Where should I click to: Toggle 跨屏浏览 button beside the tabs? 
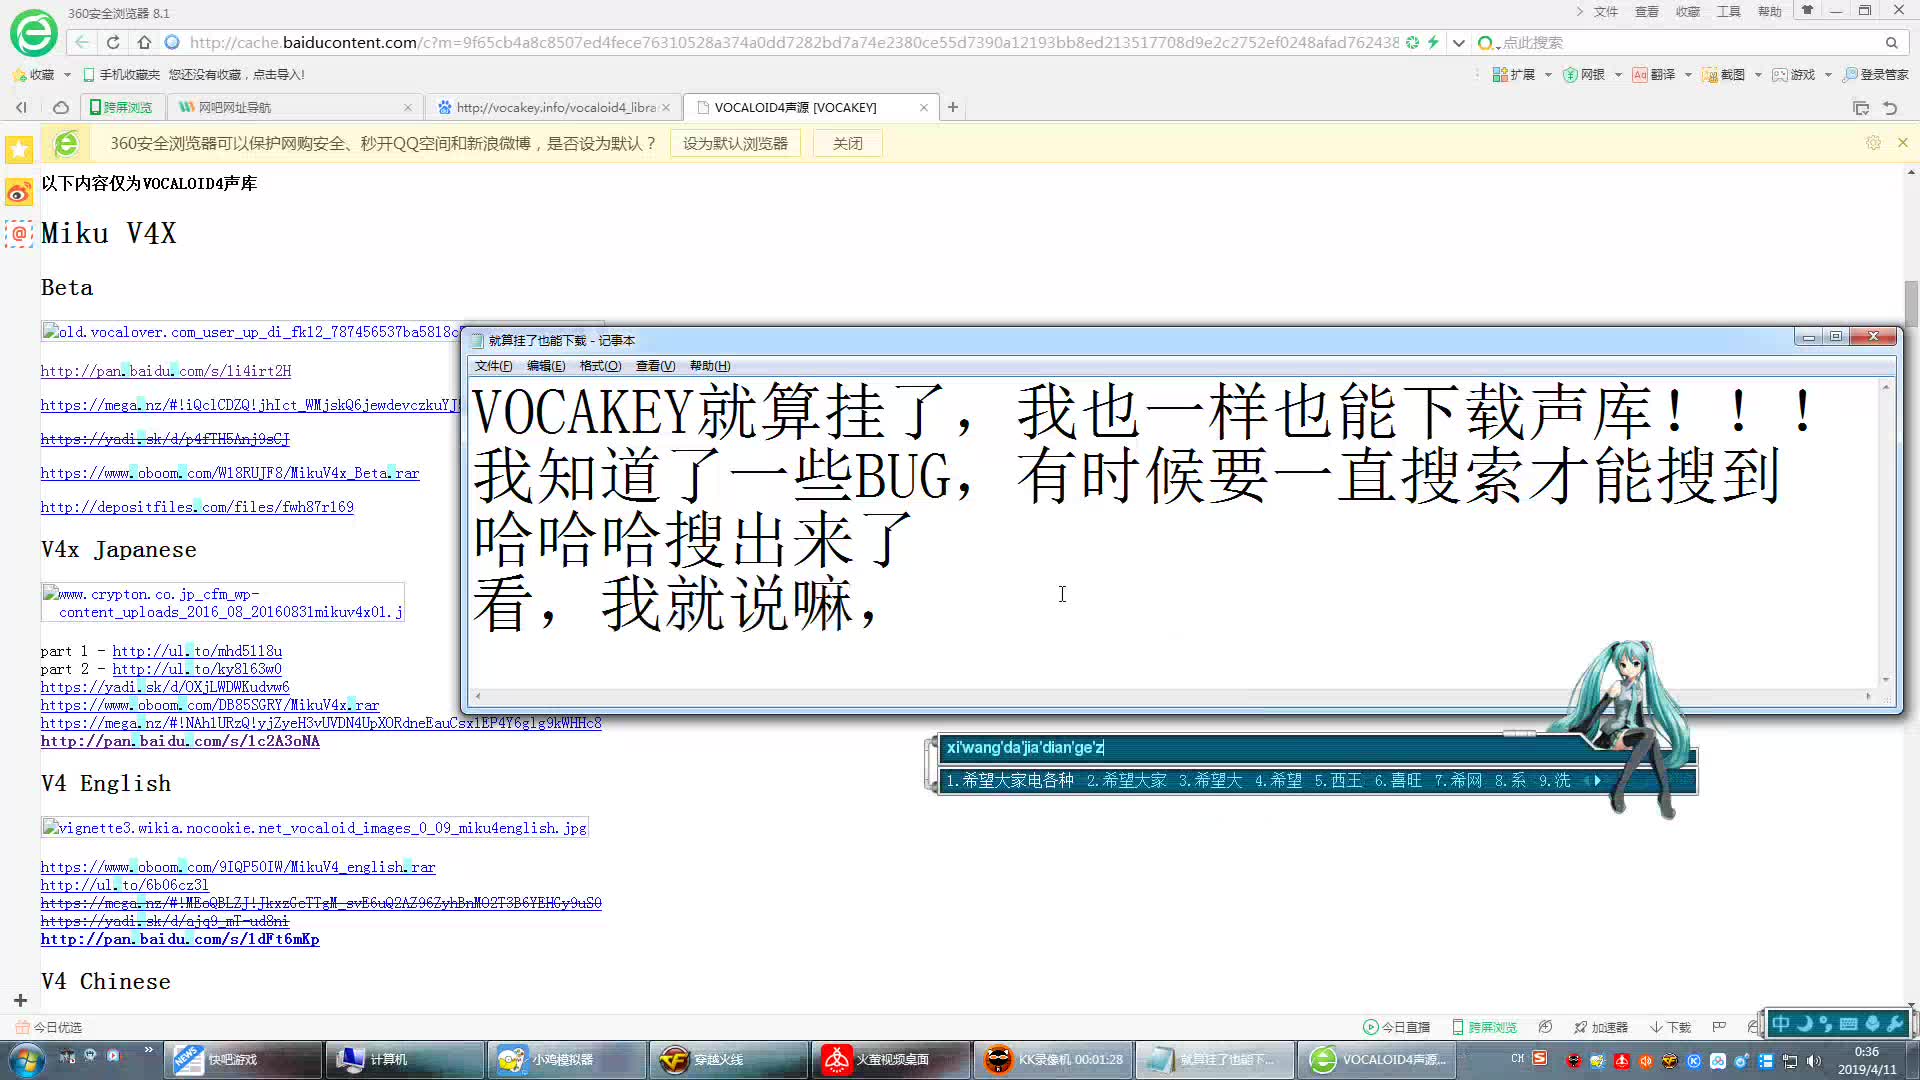pos(121,107)
